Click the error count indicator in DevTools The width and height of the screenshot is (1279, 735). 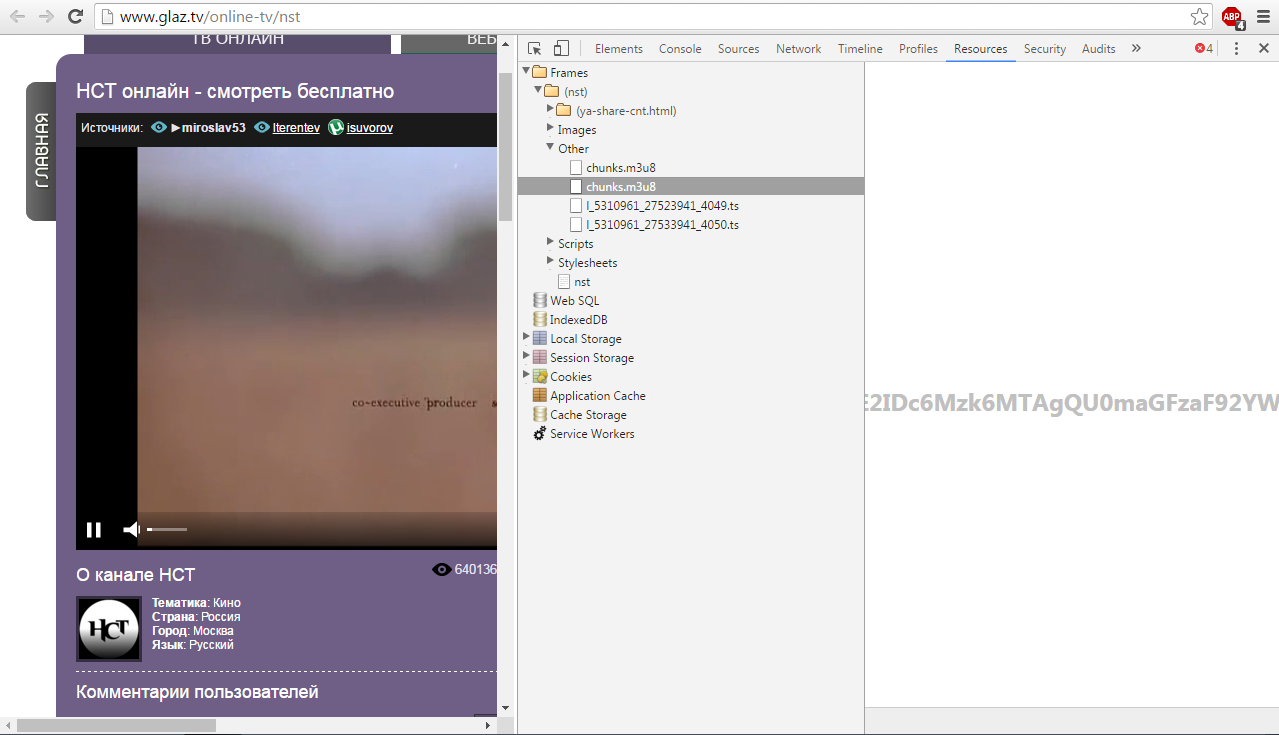coord(1202,47)
